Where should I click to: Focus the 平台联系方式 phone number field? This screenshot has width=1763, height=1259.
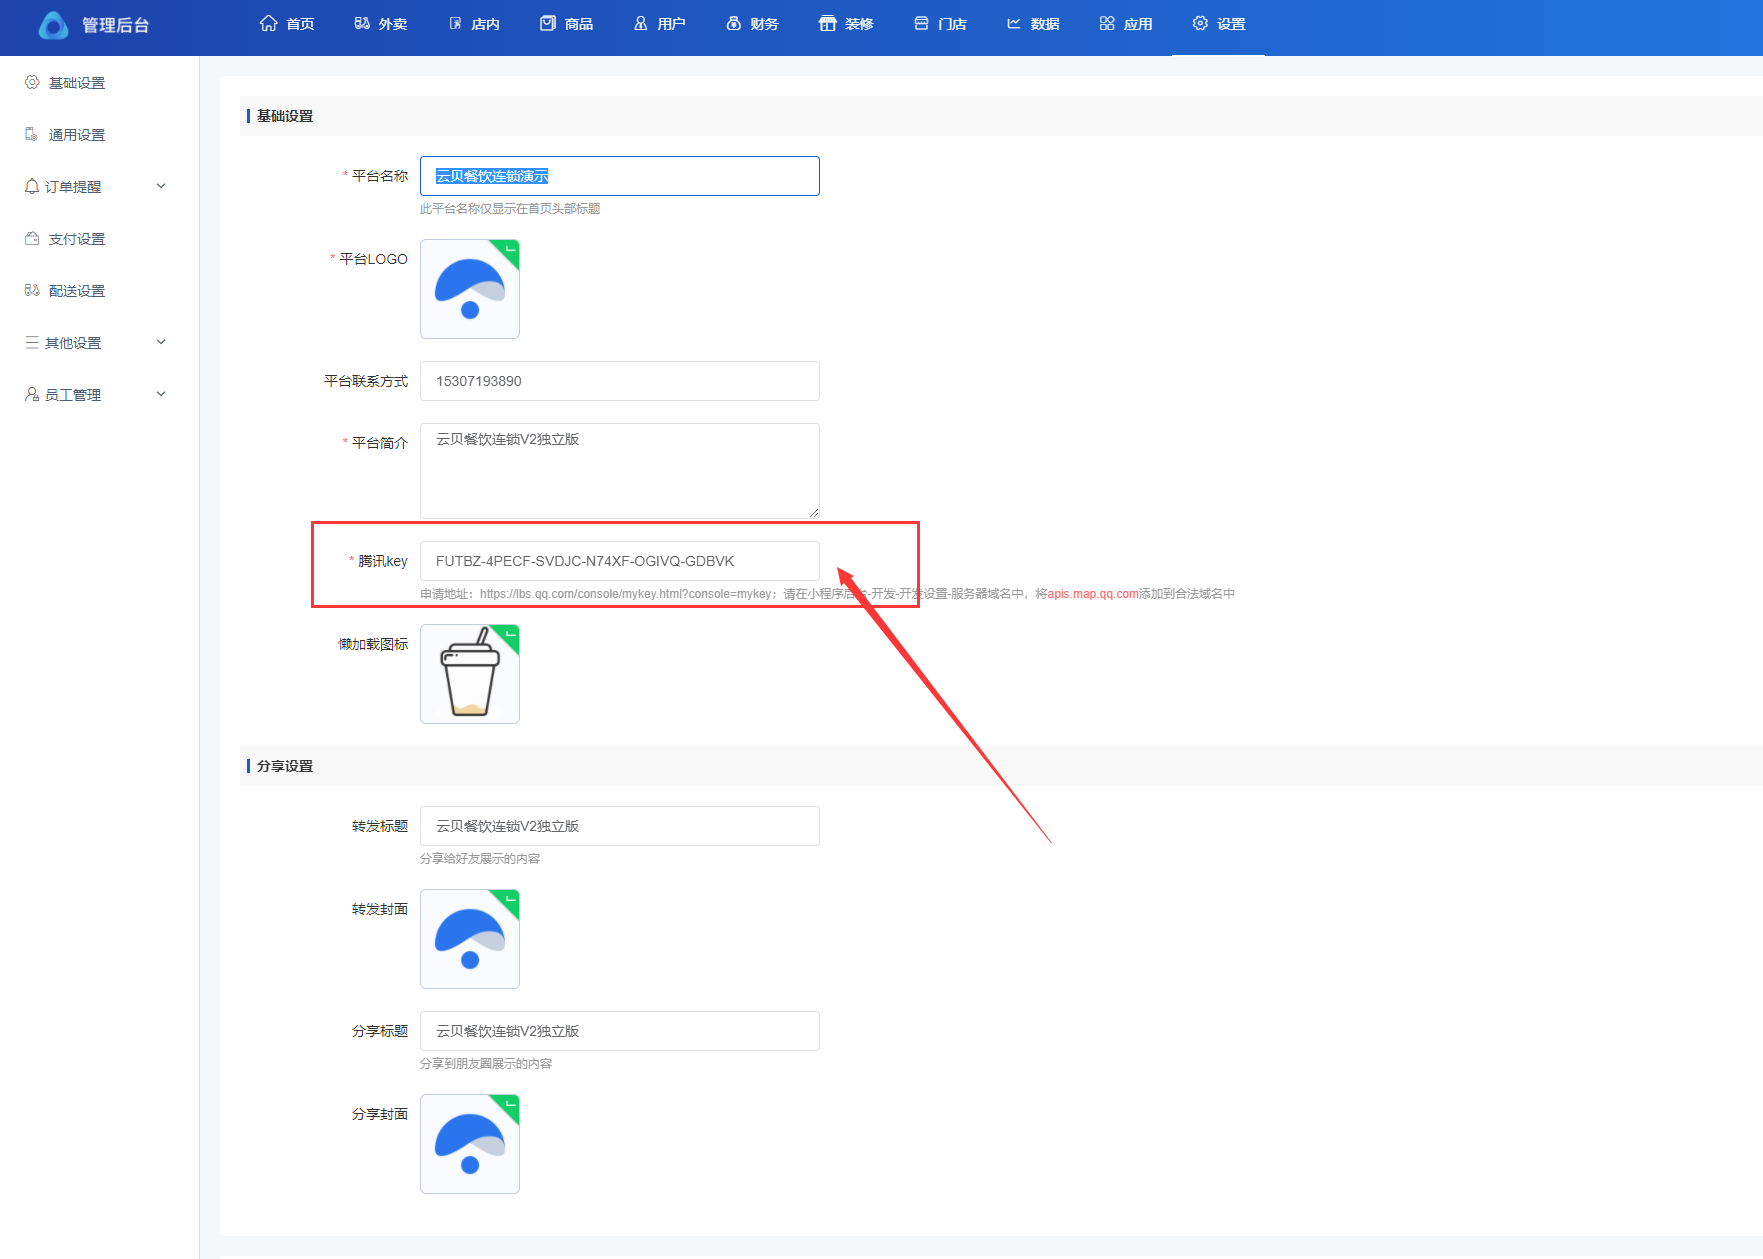point(619,381)
